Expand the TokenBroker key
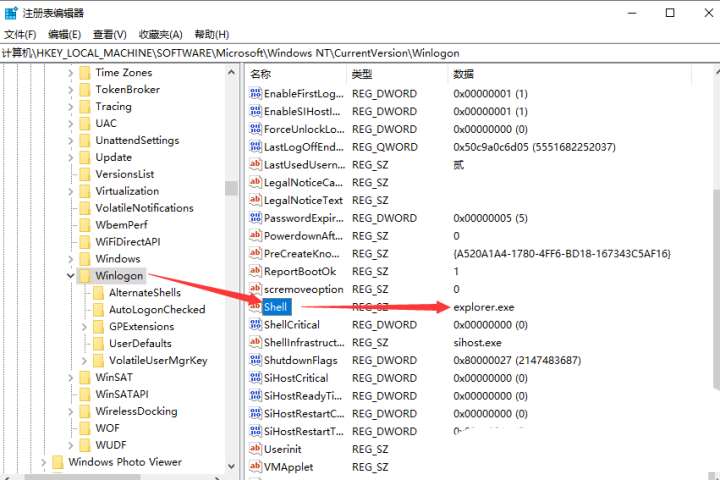This screenshot has height=480, width=720. (70, 90)
